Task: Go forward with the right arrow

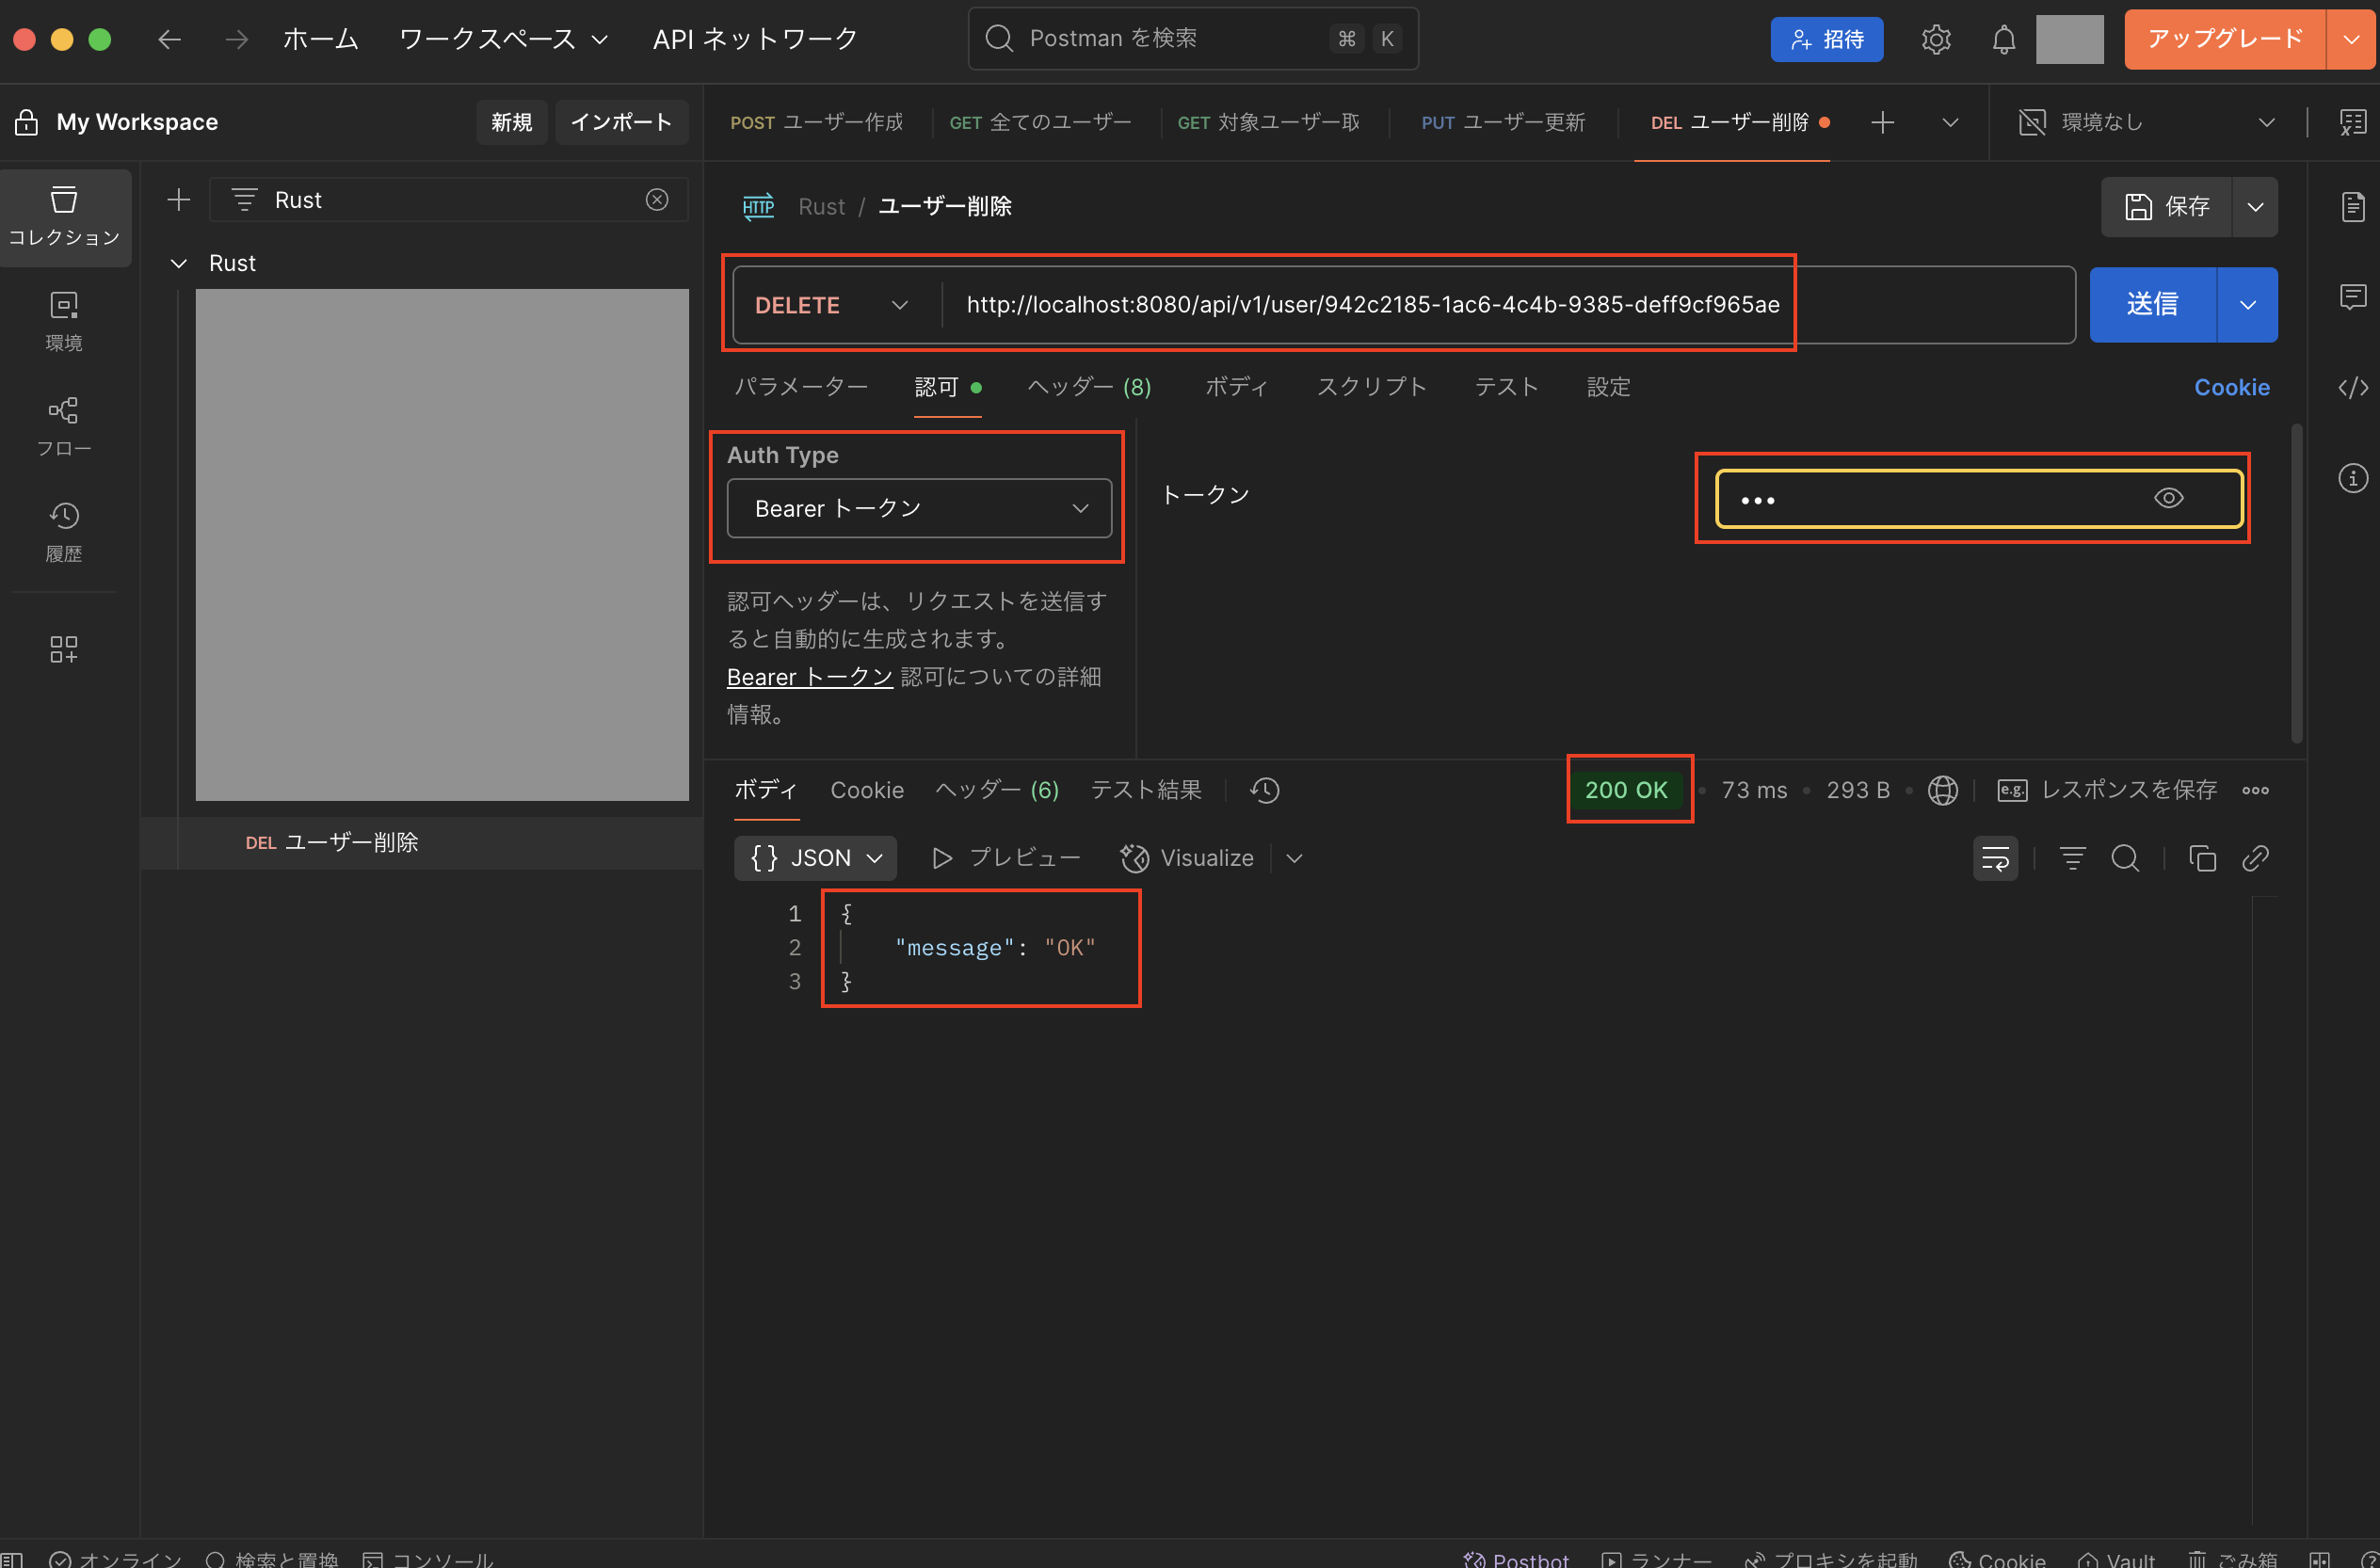Action: tap(237, 39)
